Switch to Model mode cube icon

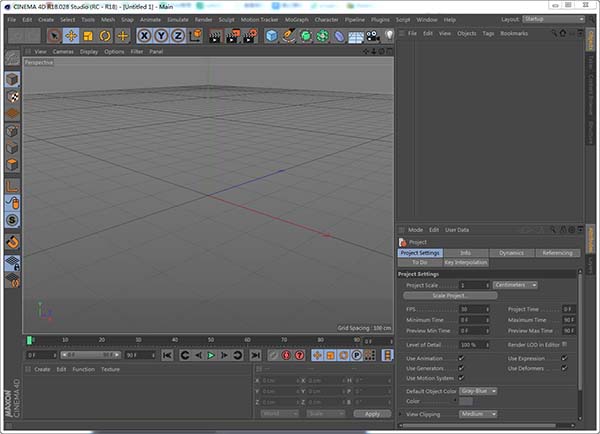pyautogui.click(x=12, y=79)
